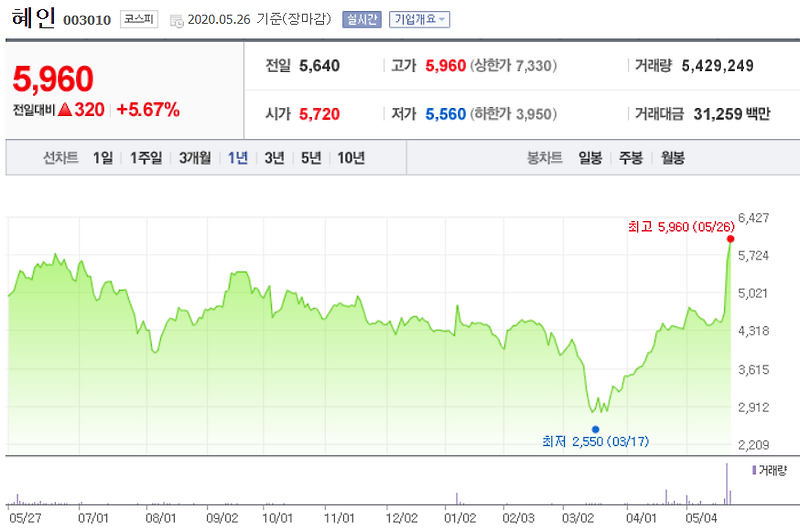This screenshot has width=800, height=531.
Task: Open the 일봉 candlestick chart
Action: pos(590,158)
